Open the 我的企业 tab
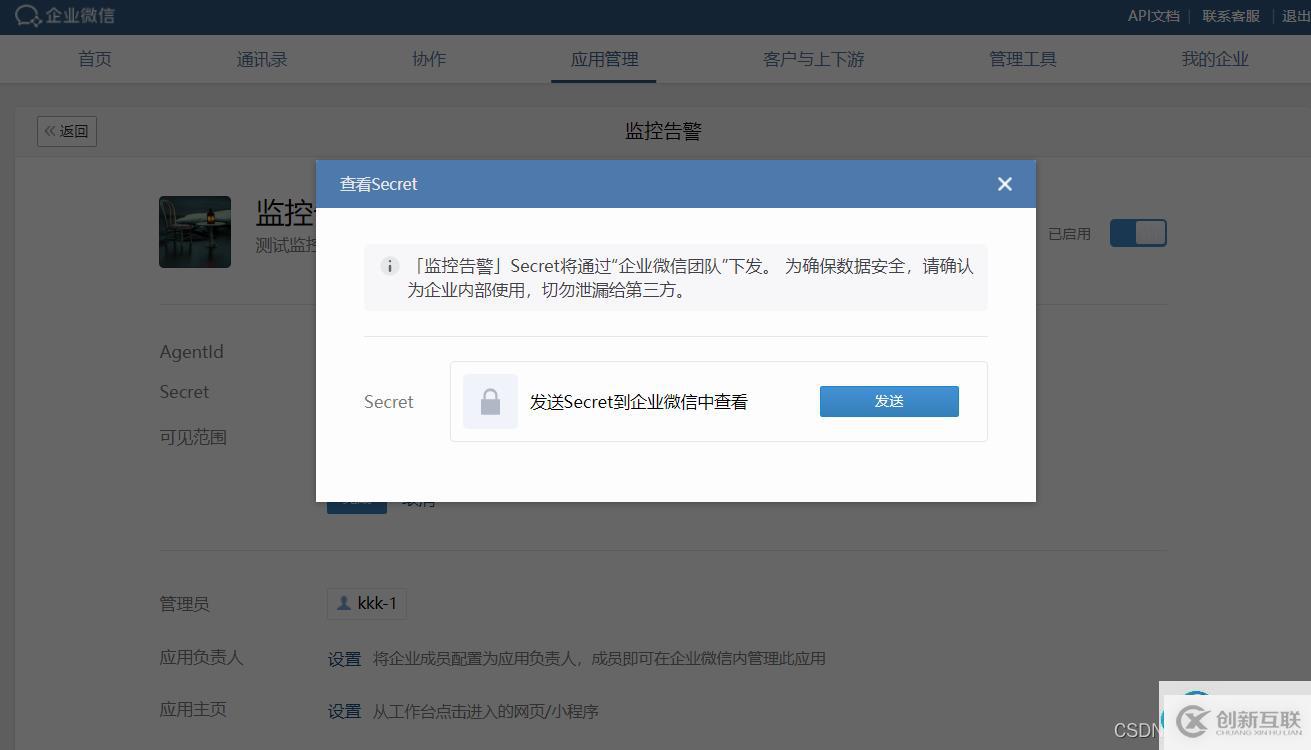The width and height of the screenshot is (1311, 750). pyautogui.click(x=1215, y=59)
